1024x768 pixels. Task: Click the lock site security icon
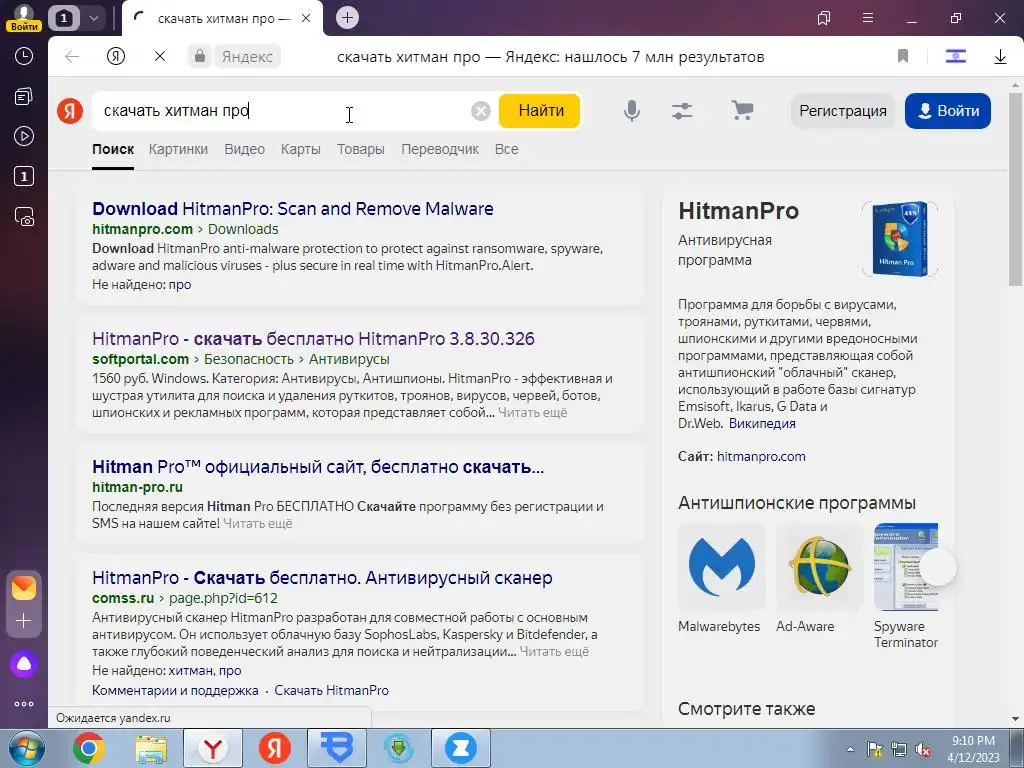(x=200, y=57)
